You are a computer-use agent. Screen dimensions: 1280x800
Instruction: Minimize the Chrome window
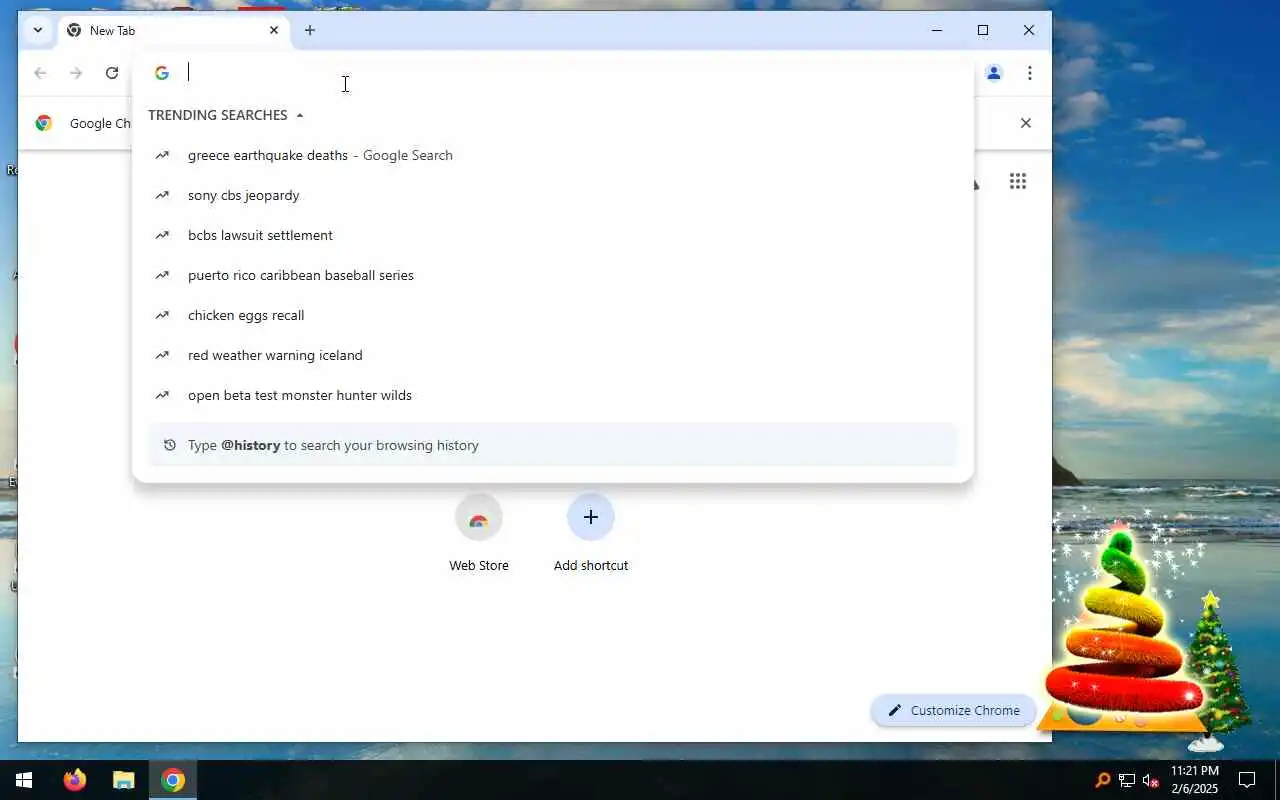click(x=937, y=30)
